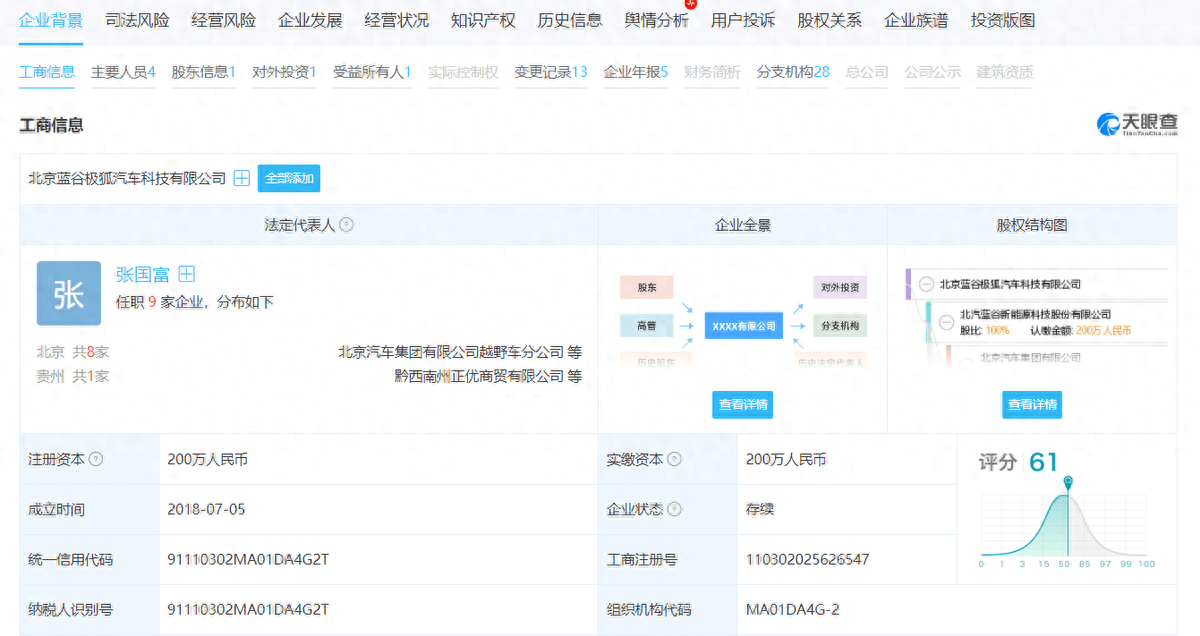Open the 司法风险 top tab
1200x636 pixels.
pyautogui.click(x=137, y=20)
